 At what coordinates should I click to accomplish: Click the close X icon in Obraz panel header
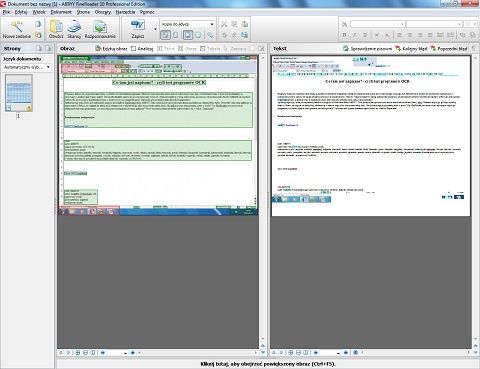261,48
